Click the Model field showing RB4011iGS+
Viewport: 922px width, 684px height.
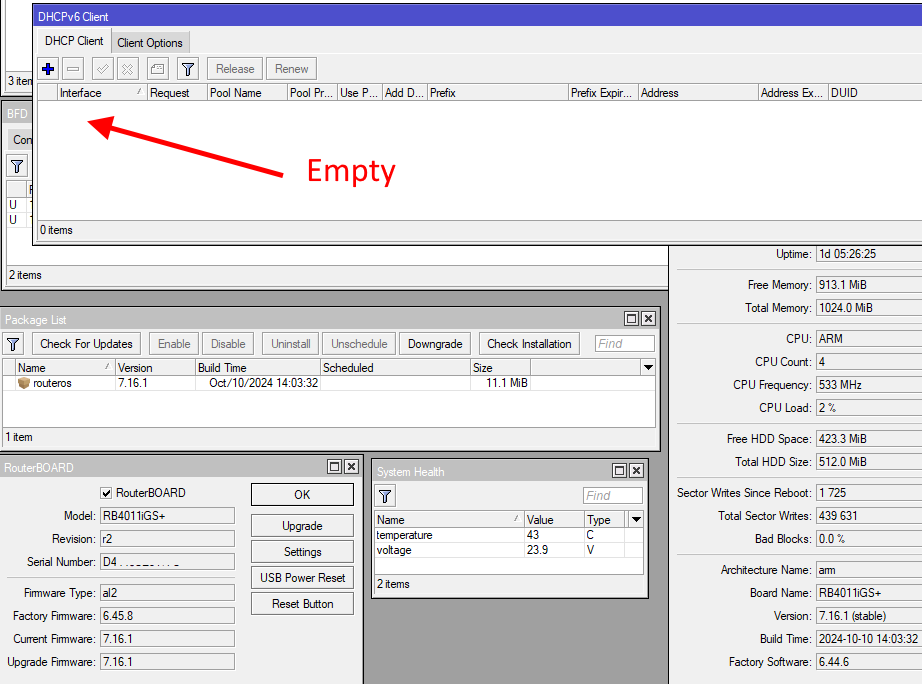pos(167,516)
